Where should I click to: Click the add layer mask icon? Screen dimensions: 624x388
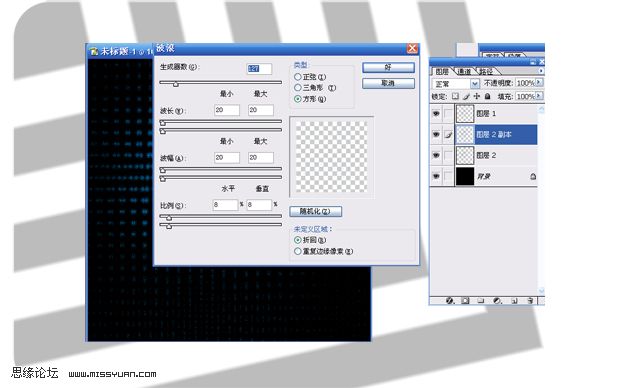(x=465, y=301)
